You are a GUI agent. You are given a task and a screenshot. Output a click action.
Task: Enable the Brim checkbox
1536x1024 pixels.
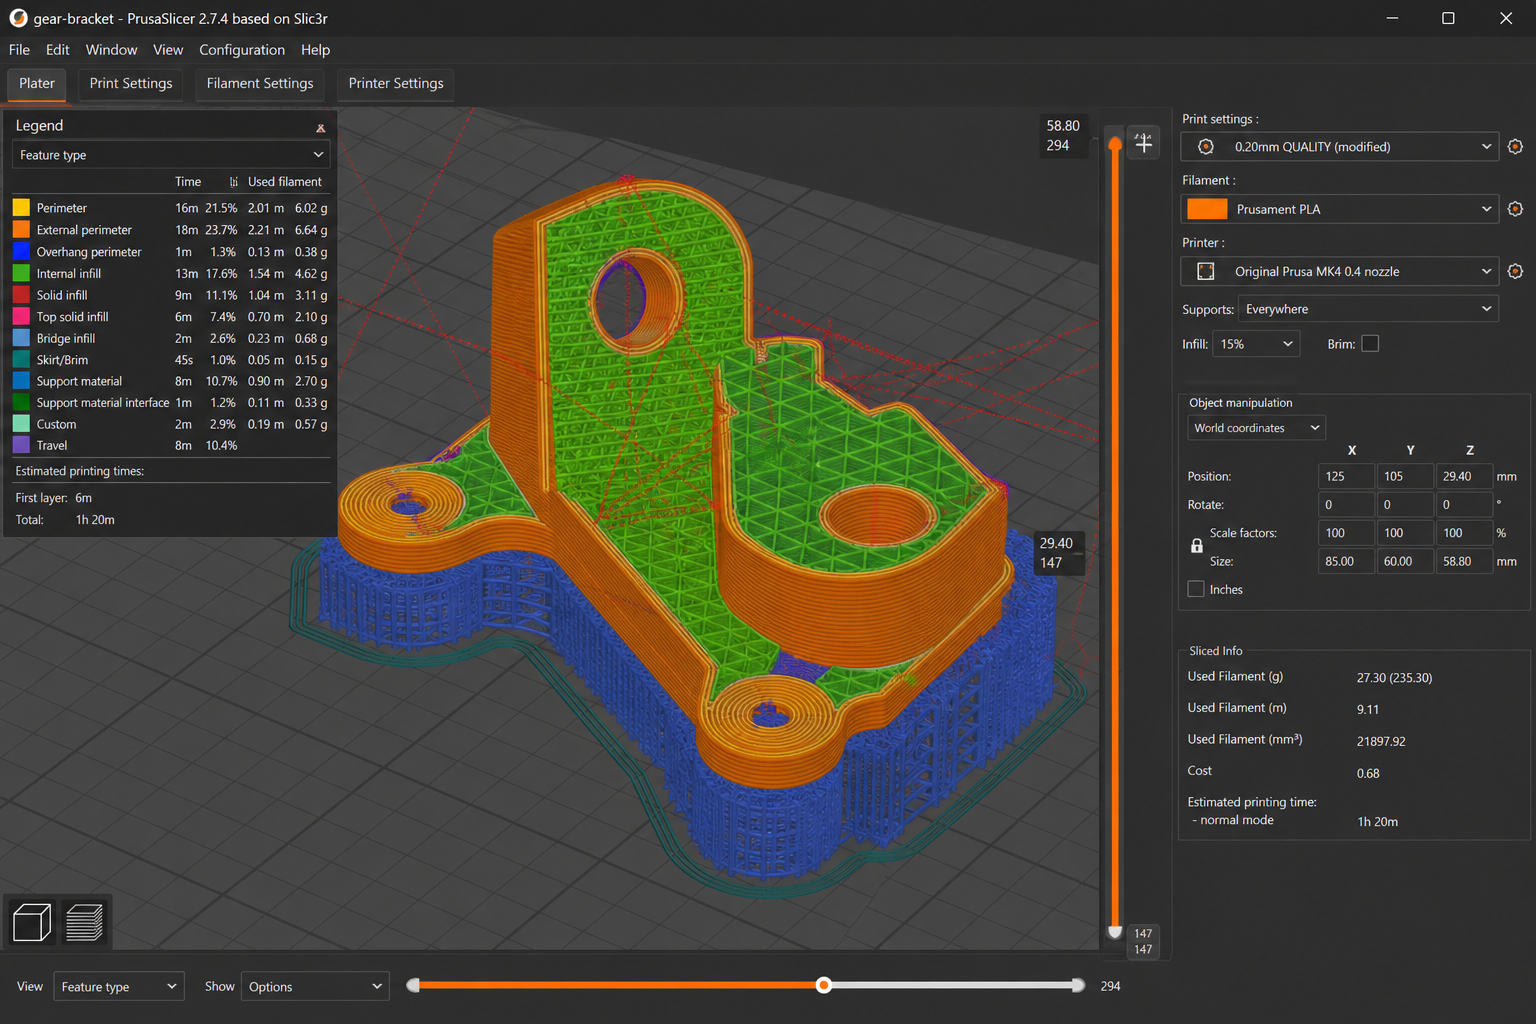tap(1370, 344)
